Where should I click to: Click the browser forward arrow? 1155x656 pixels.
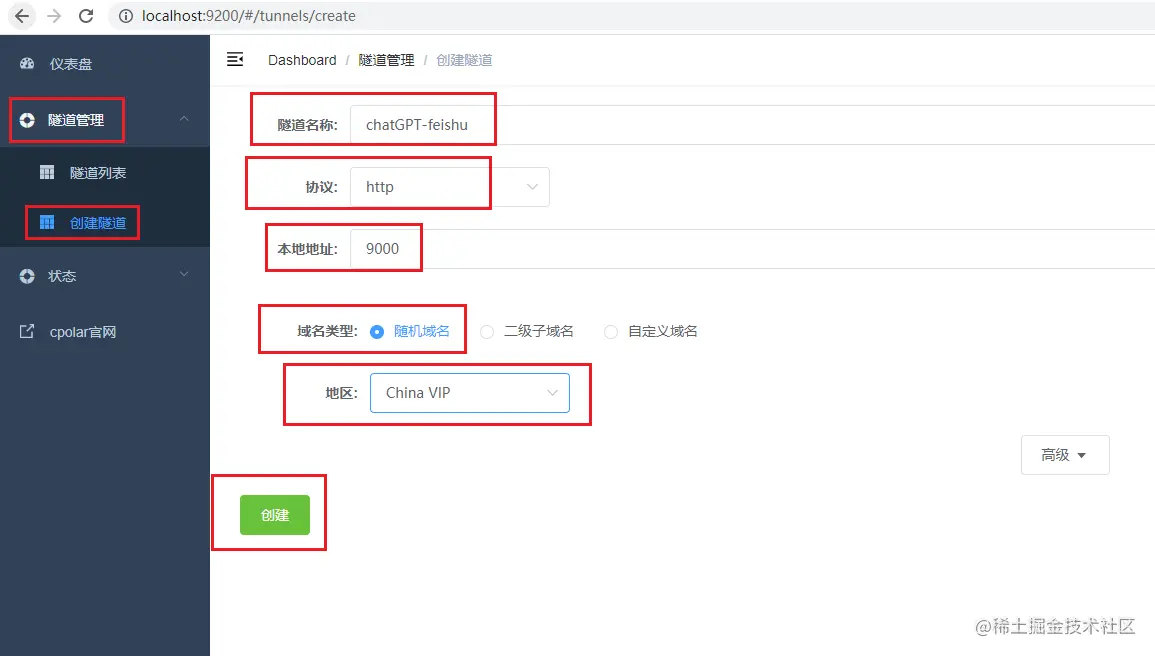(54, 15)
